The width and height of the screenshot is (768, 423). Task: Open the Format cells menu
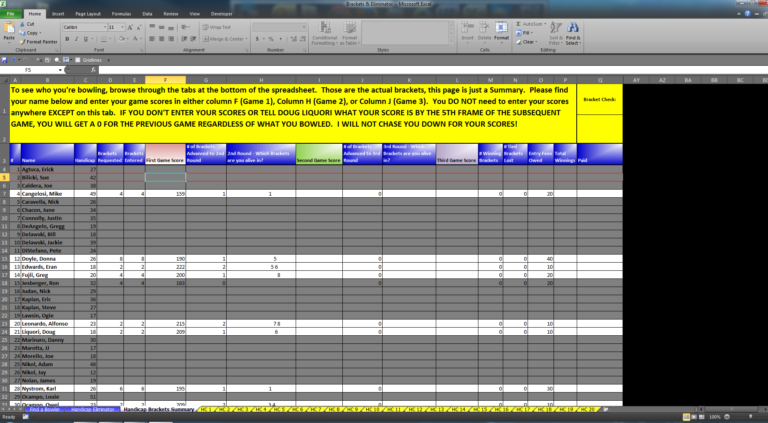[x=501, y=31]
